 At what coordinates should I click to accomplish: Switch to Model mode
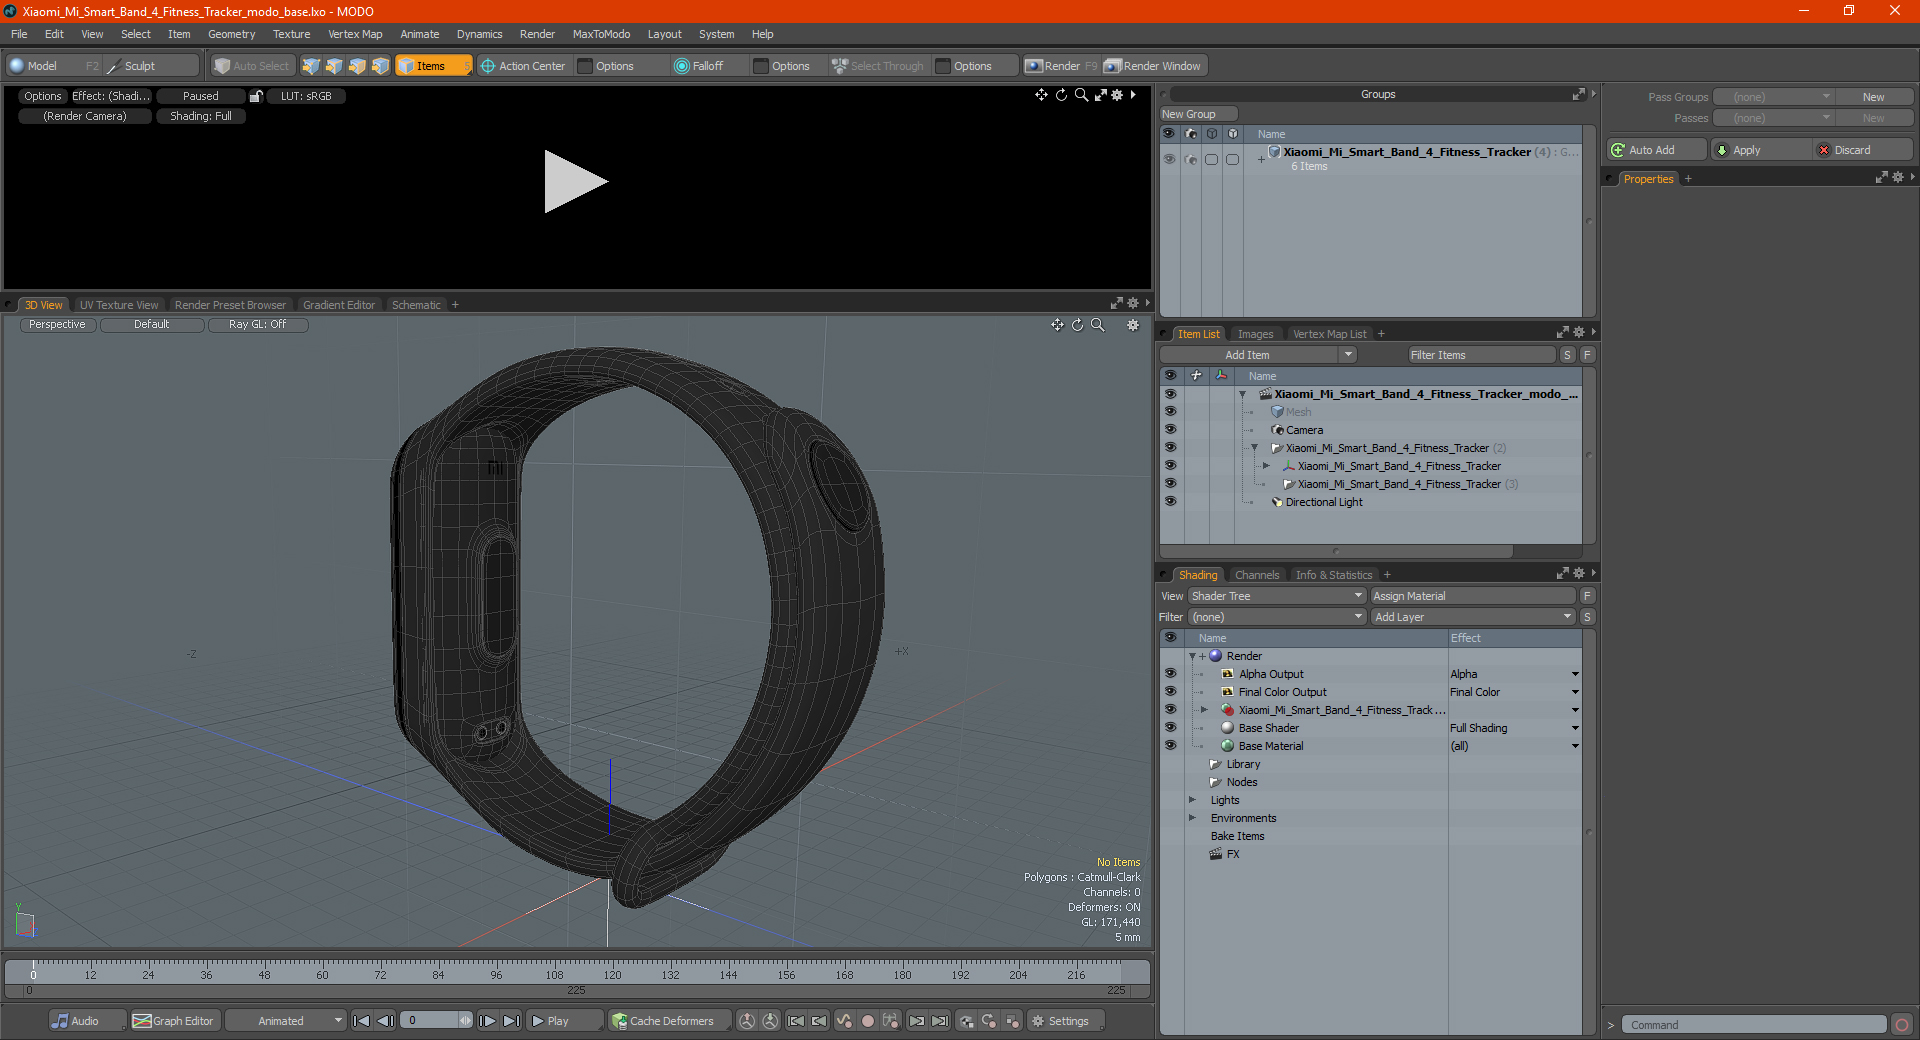point(42,66)
